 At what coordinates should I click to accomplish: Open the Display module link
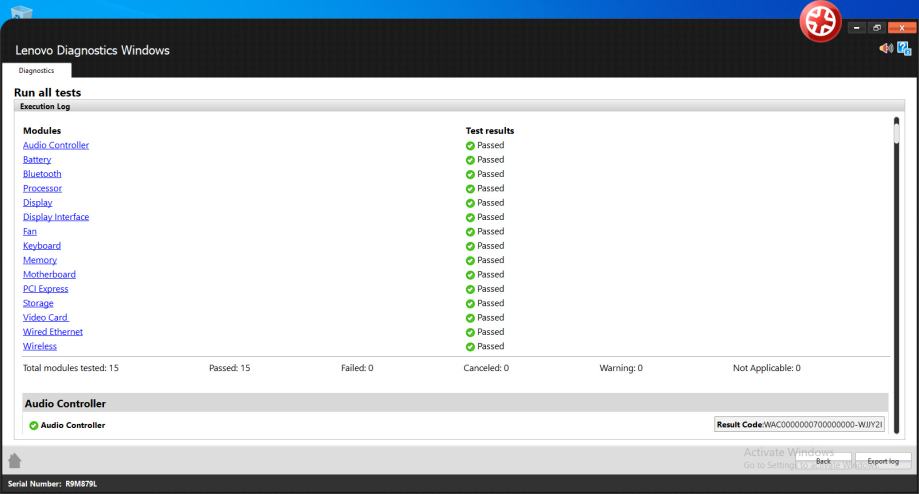click(38, 203)
